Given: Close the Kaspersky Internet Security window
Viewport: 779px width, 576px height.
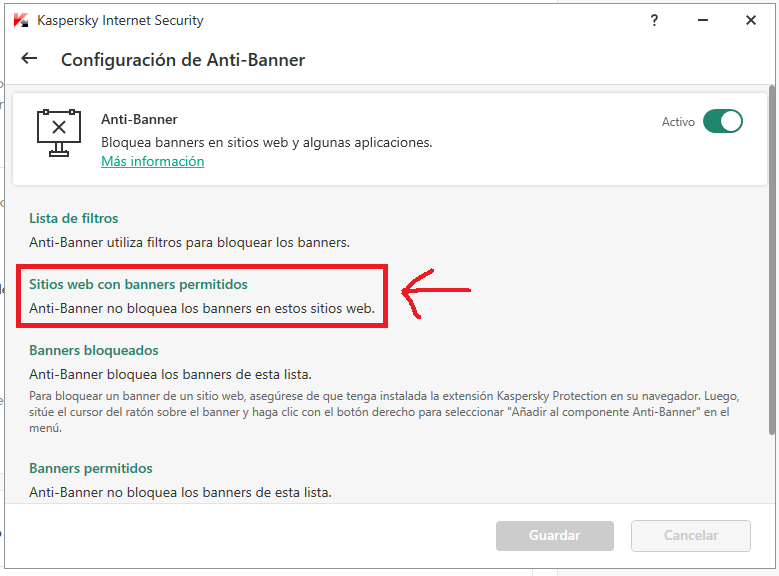Looking at the screenshot, I should point(751,20).
